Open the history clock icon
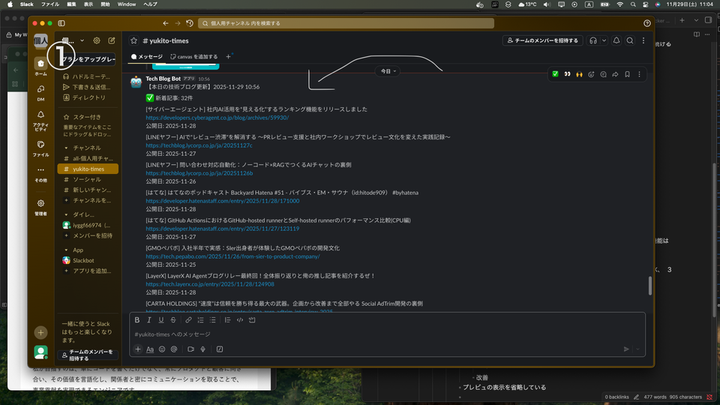 coord(190,23)
